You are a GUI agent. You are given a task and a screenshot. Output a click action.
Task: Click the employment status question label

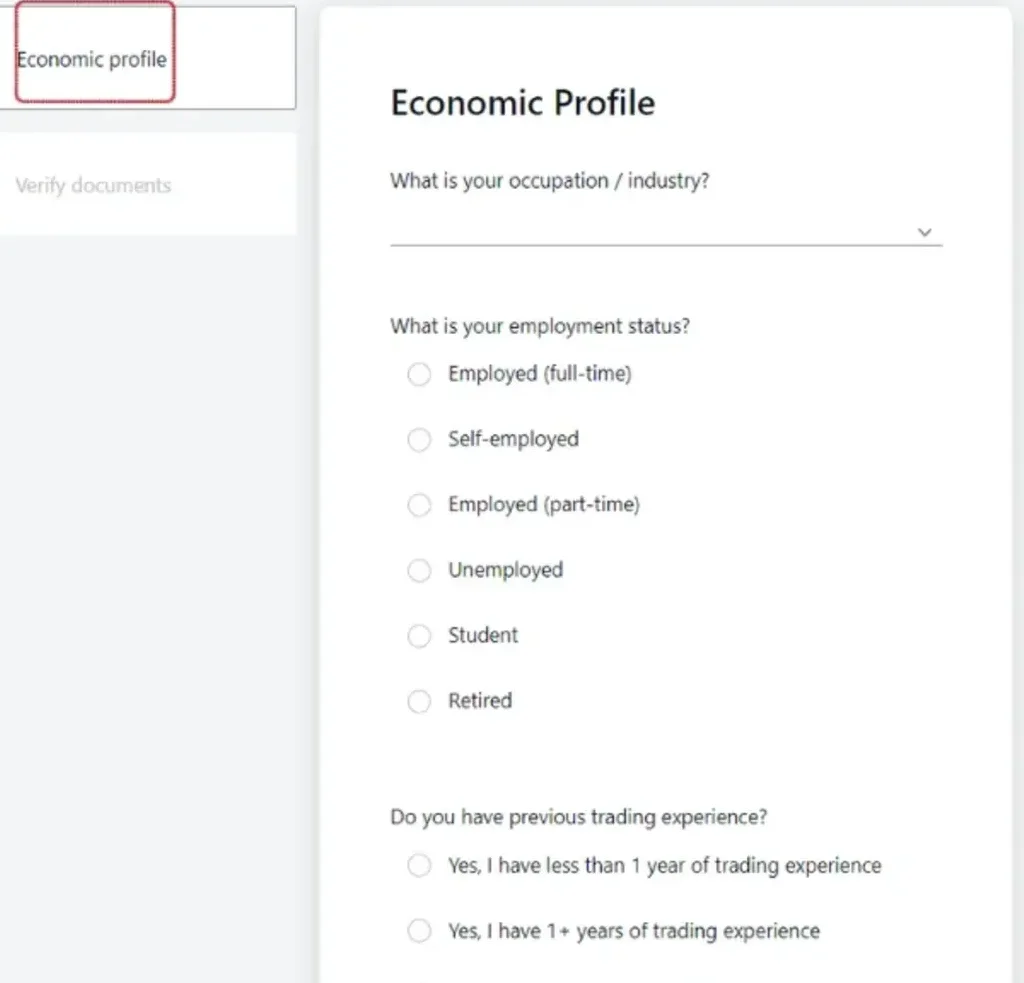click(540, 325)
